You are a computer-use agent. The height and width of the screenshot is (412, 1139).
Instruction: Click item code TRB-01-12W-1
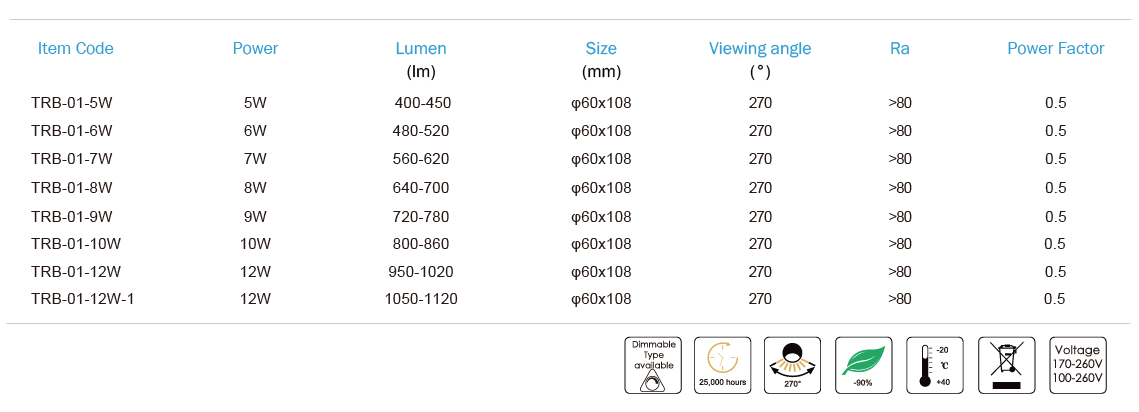(x=83, y=299)
